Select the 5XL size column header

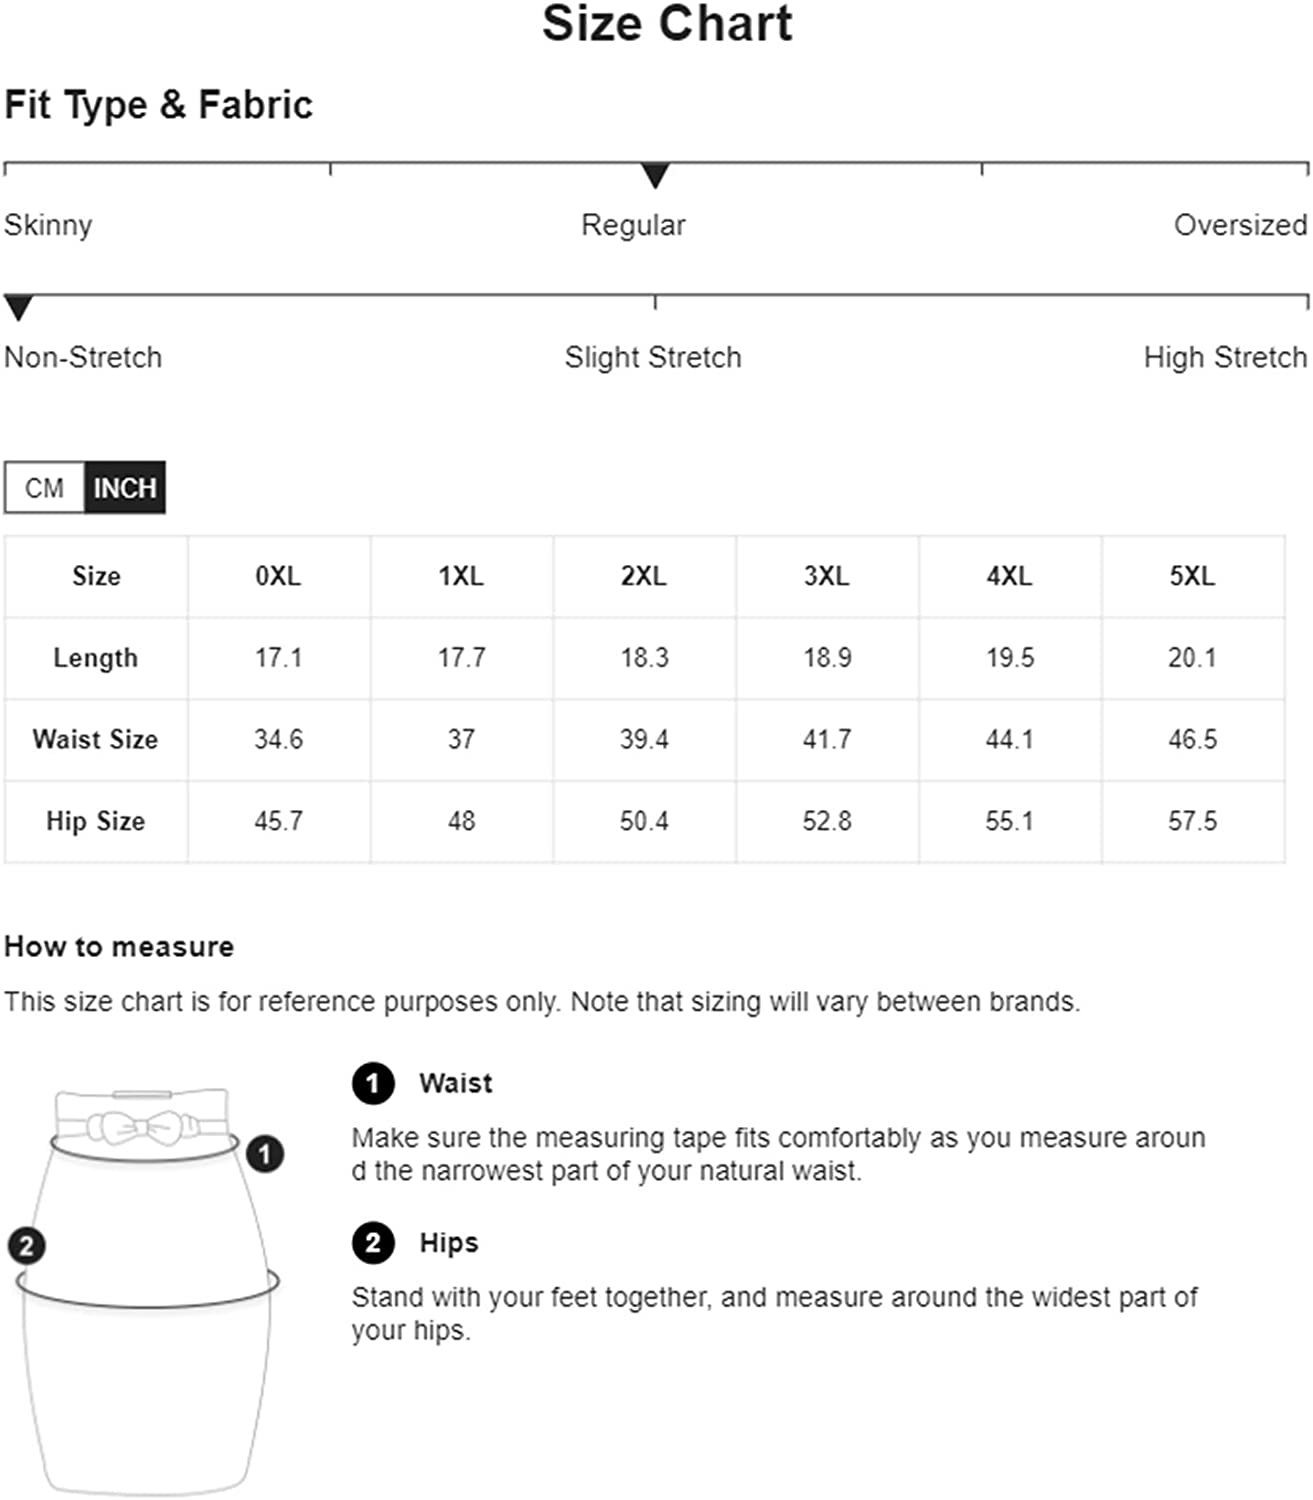click(1193, 576)
